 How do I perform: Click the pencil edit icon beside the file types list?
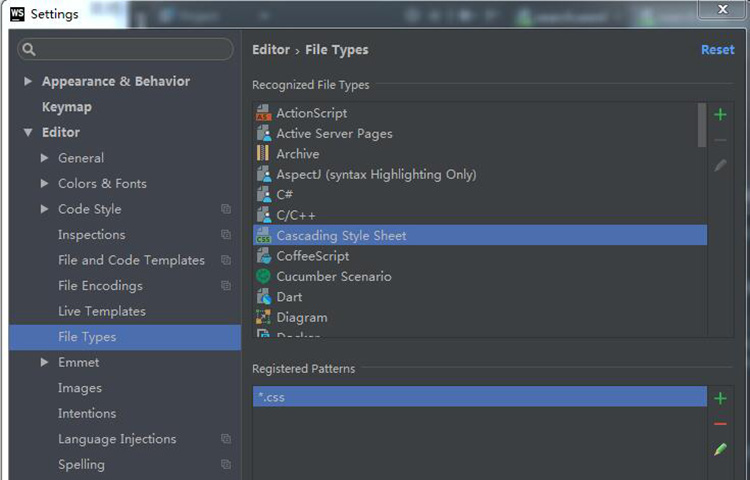pos(720,165)
